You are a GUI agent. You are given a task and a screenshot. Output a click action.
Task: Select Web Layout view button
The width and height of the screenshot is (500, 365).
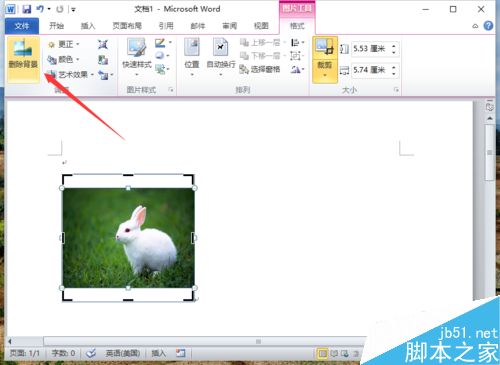(x=344, y=353)
